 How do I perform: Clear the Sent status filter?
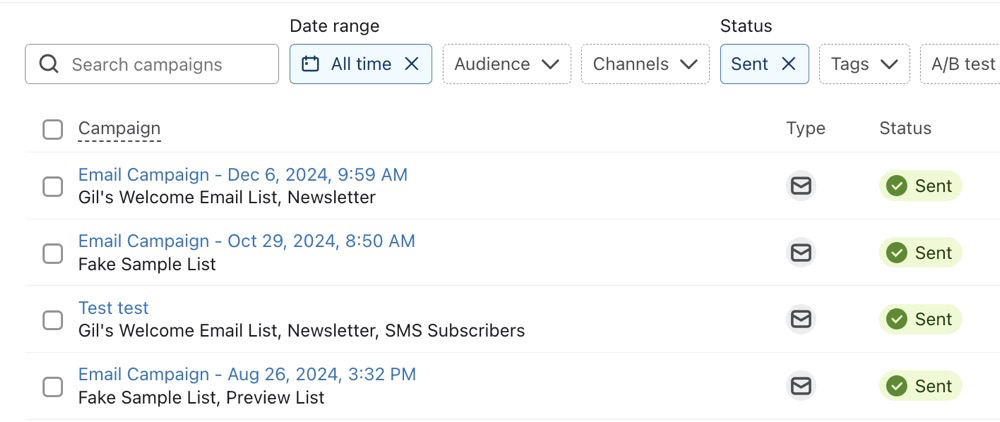pos(789,64)
